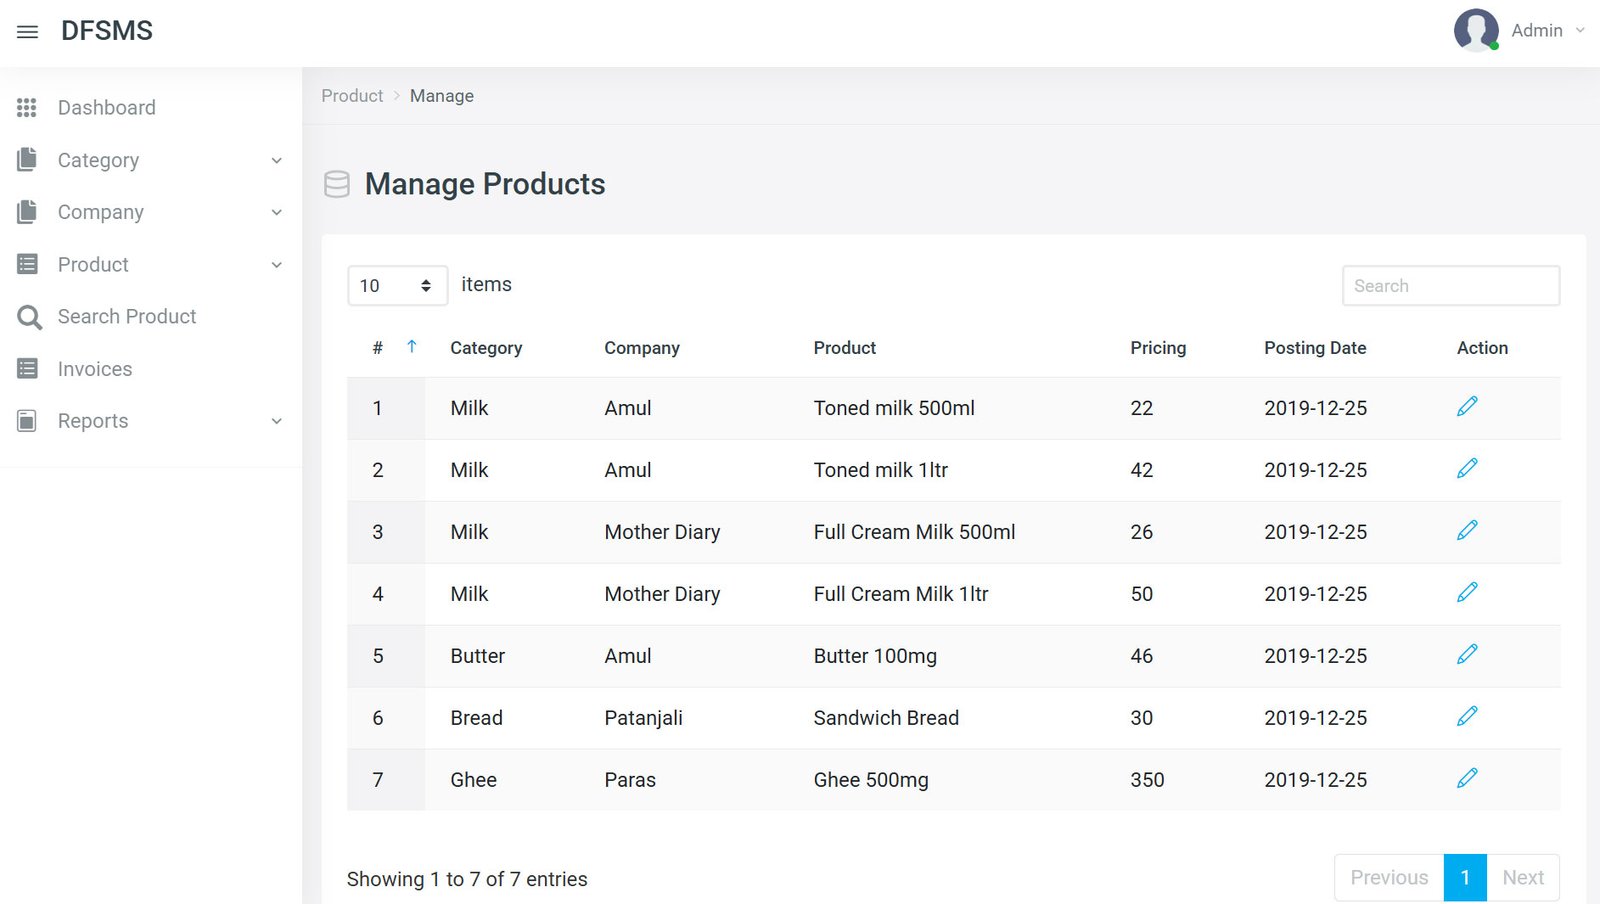Viewport: 1600px width, 904px height.
Task: Sort table by Product column
Action: click(845, 348)
